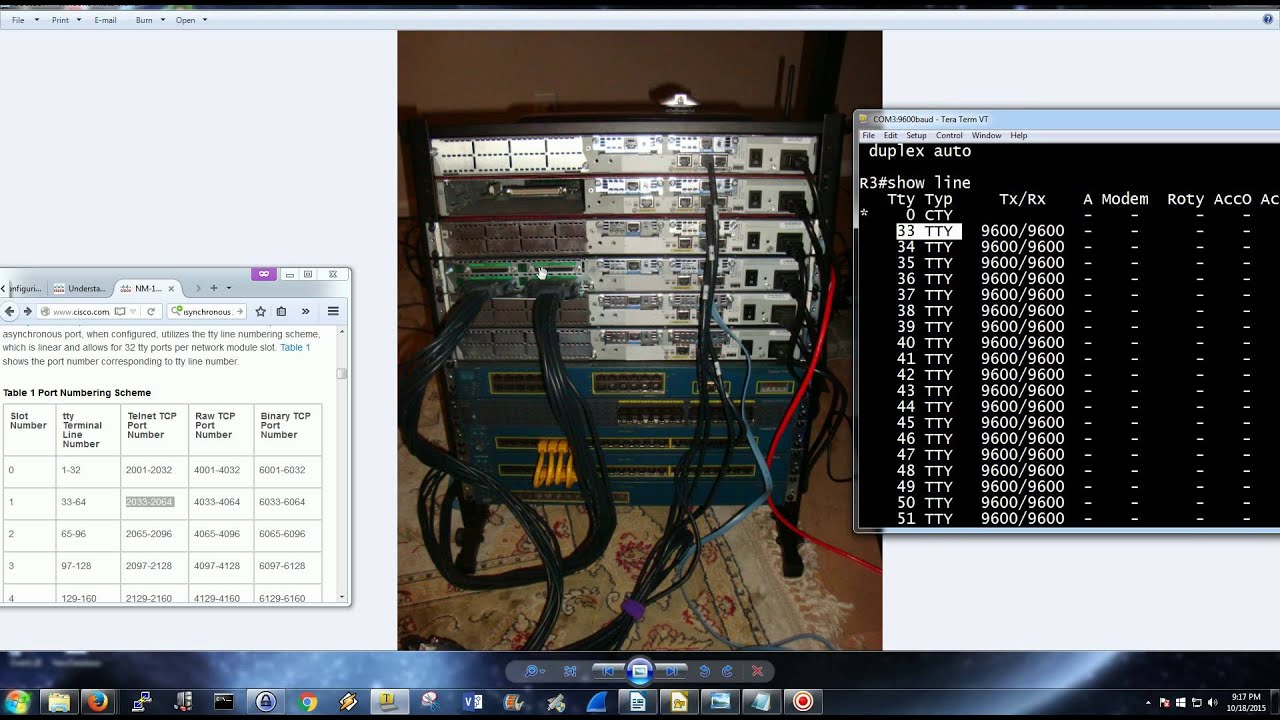1280x720 pixels.
Task: Open Help menu in Tera Term
Action: [x=1018, y=135]
